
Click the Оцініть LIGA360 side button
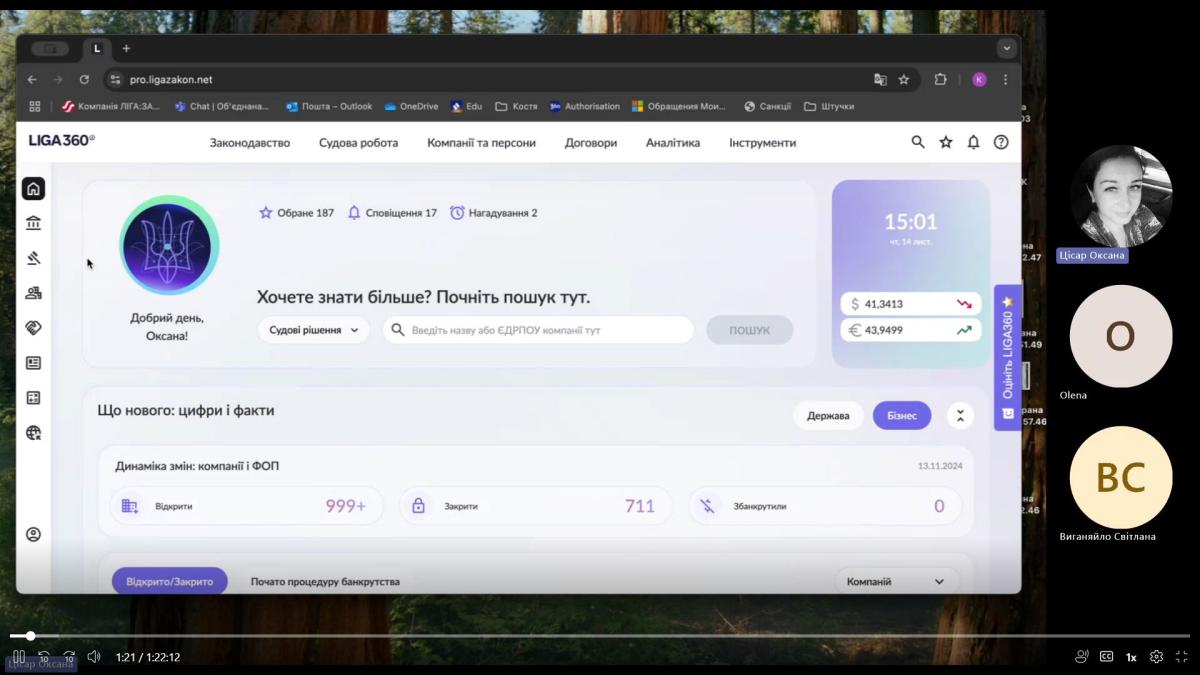pyautogui.click(x=1008, y=358)
